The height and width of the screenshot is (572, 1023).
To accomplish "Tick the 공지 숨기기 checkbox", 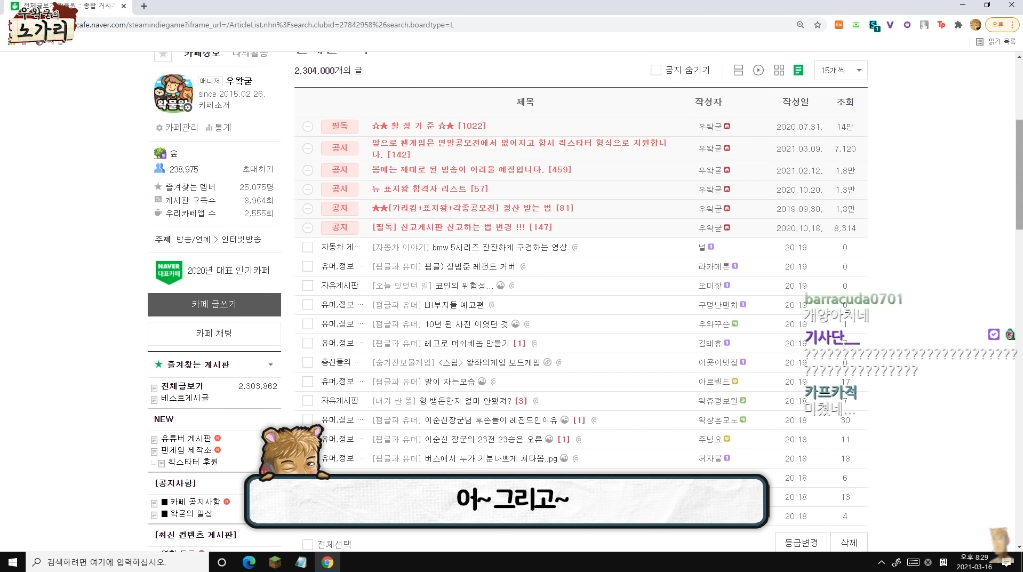I will [656, 70].
